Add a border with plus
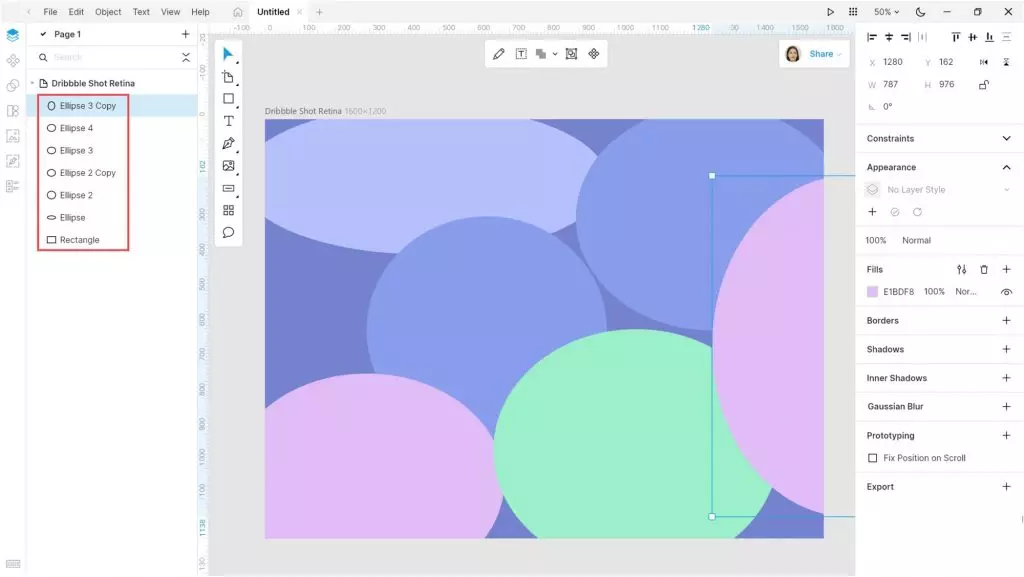 1006,320
